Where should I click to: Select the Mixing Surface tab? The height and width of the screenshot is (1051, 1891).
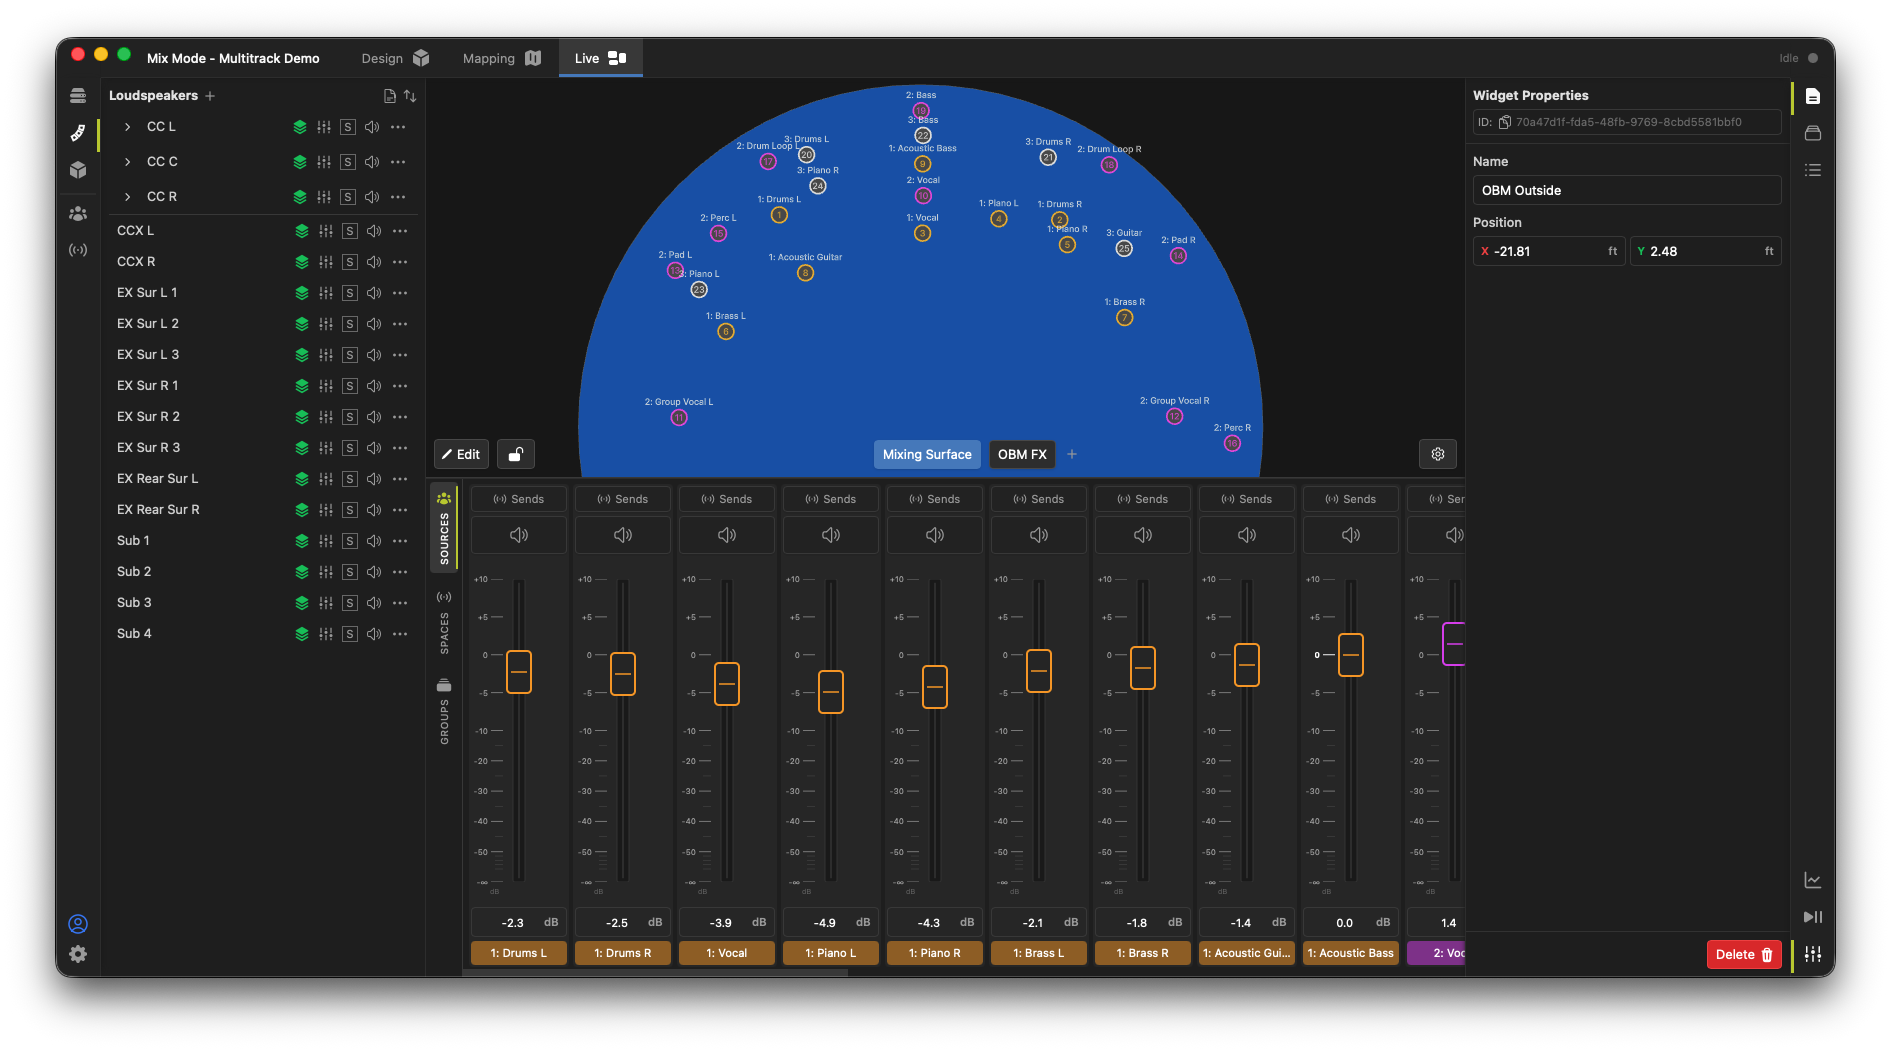[x=927, y=454]
